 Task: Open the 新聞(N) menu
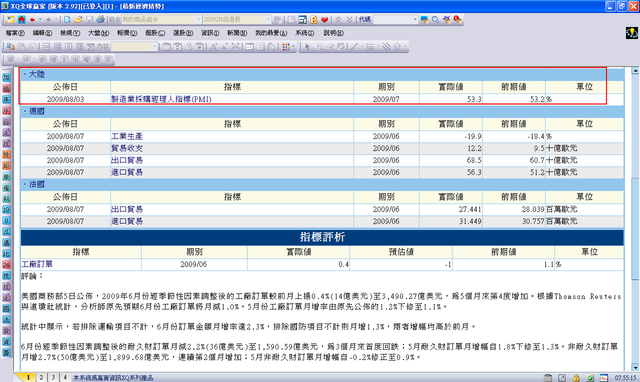point(237,33)
